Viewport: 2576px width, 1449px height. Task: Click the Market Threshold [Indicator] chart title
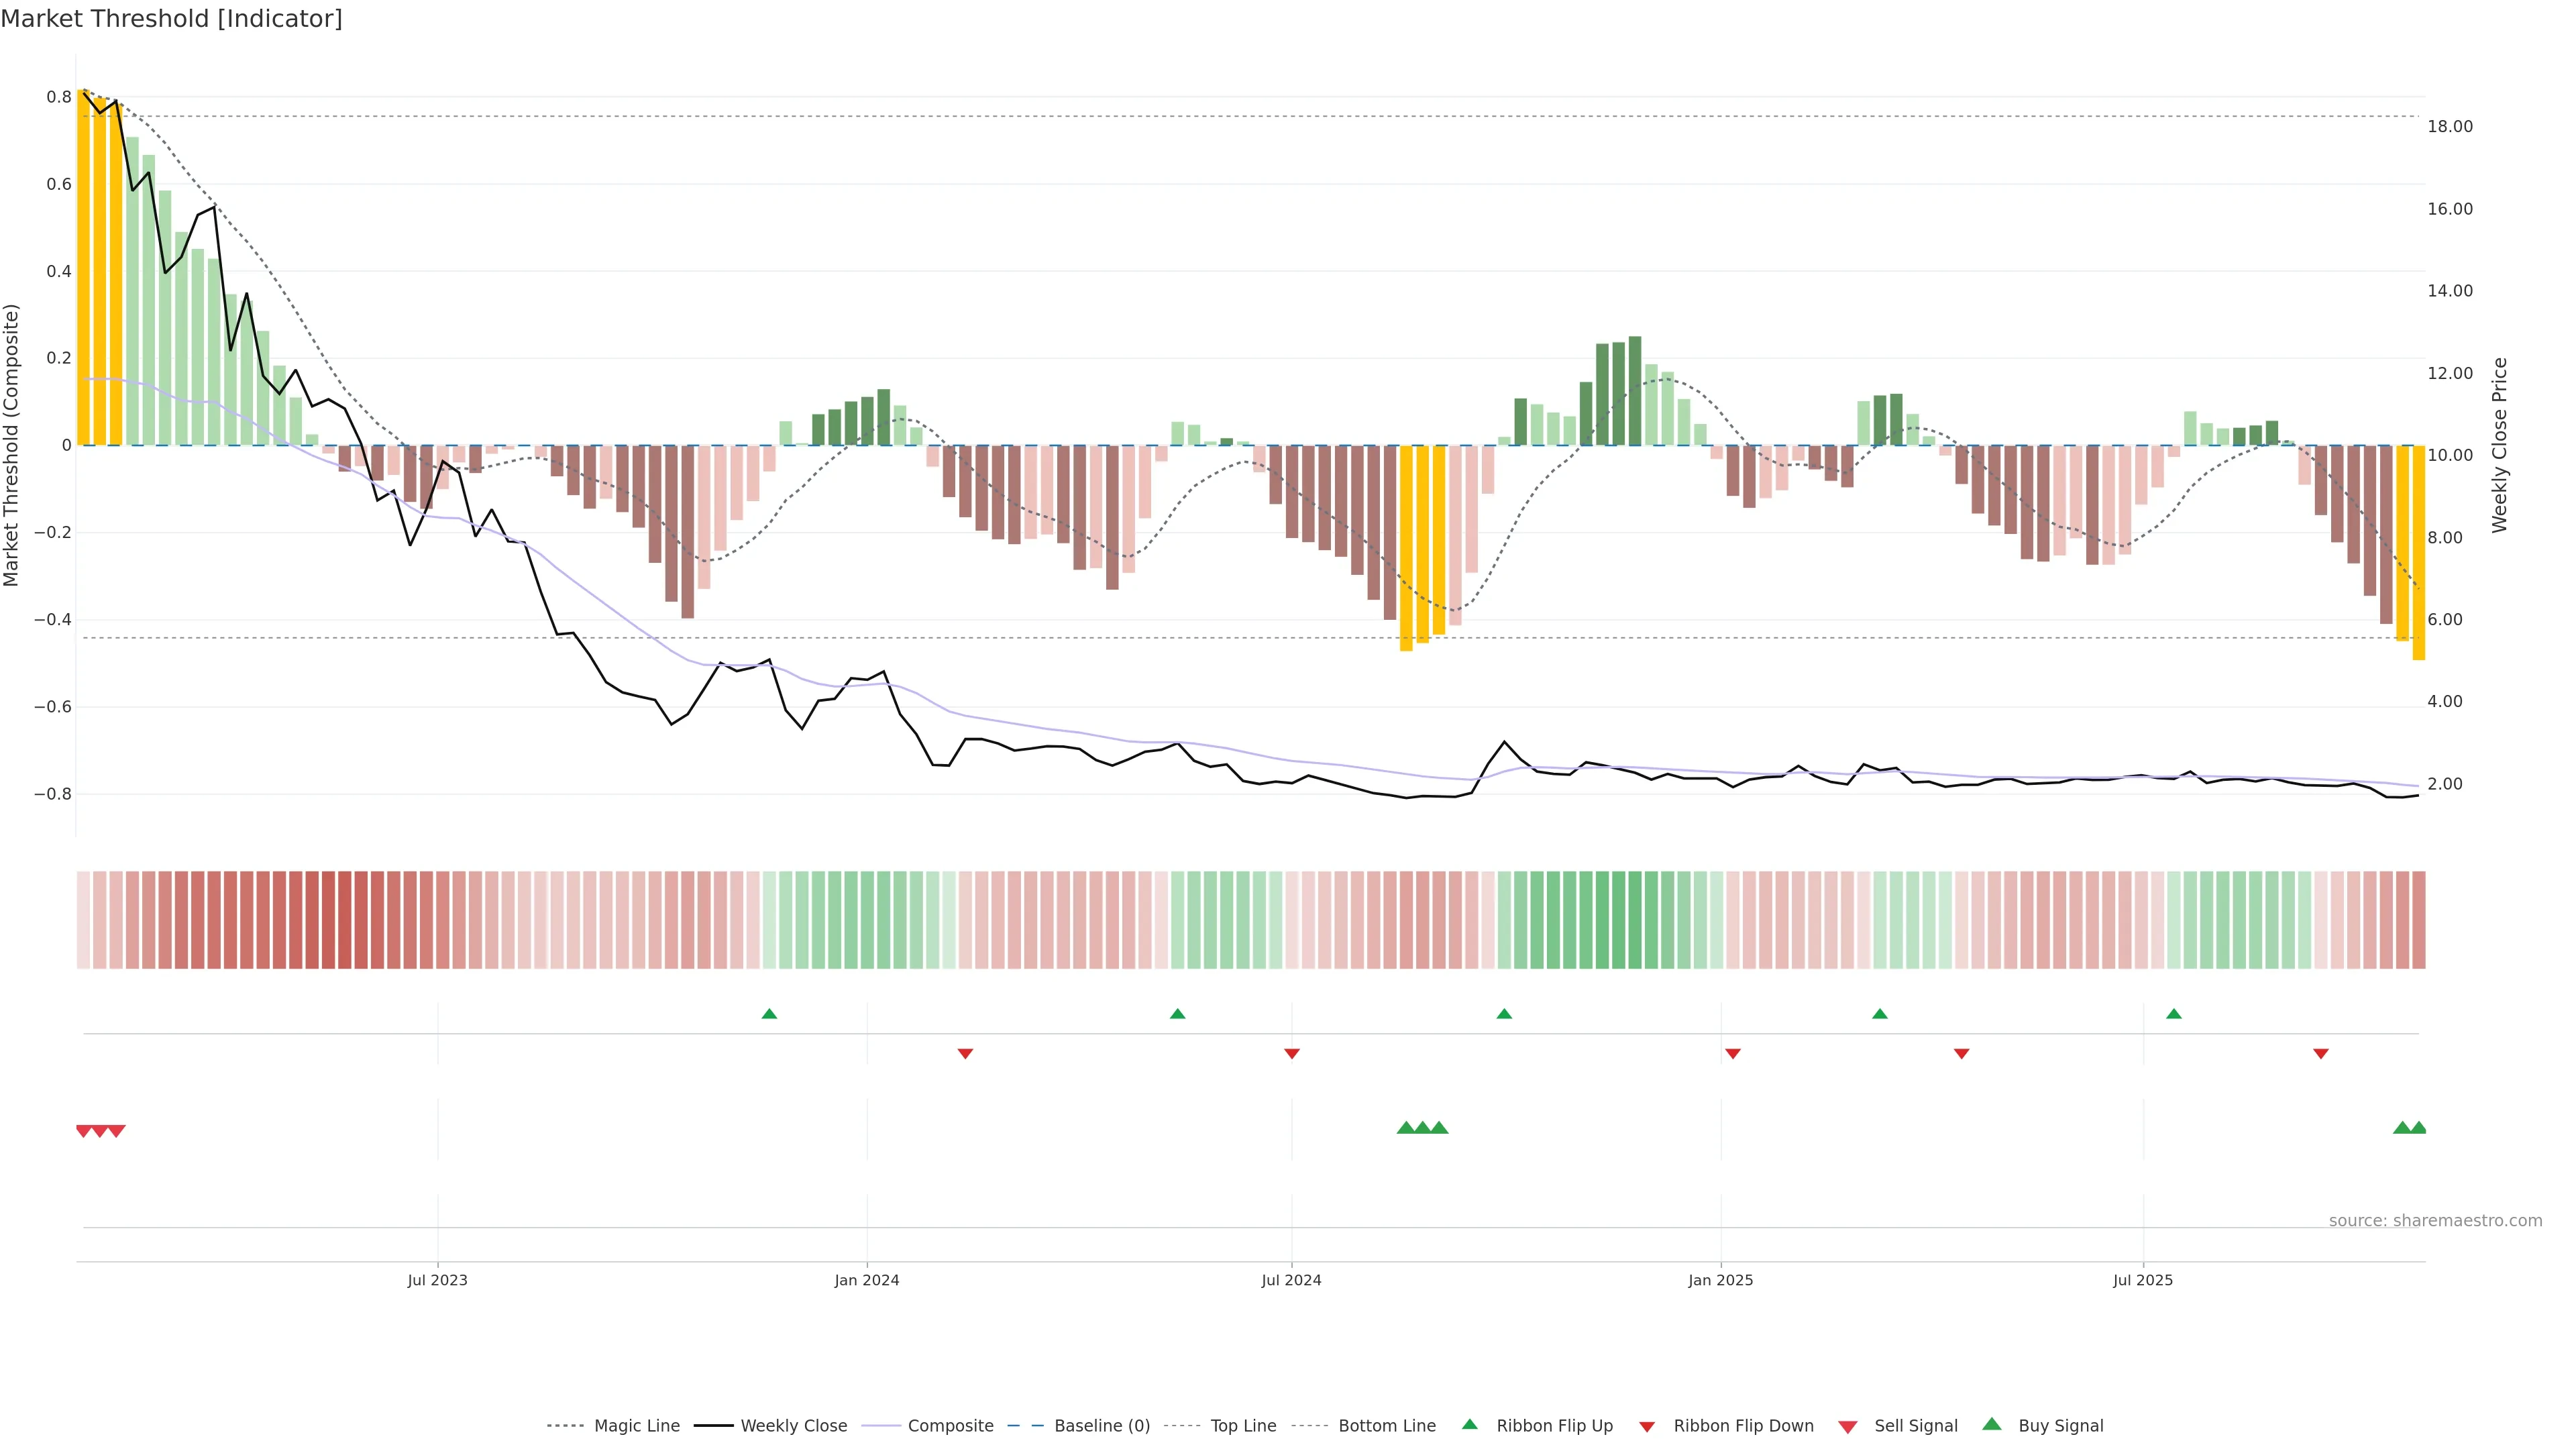[171, 19]
